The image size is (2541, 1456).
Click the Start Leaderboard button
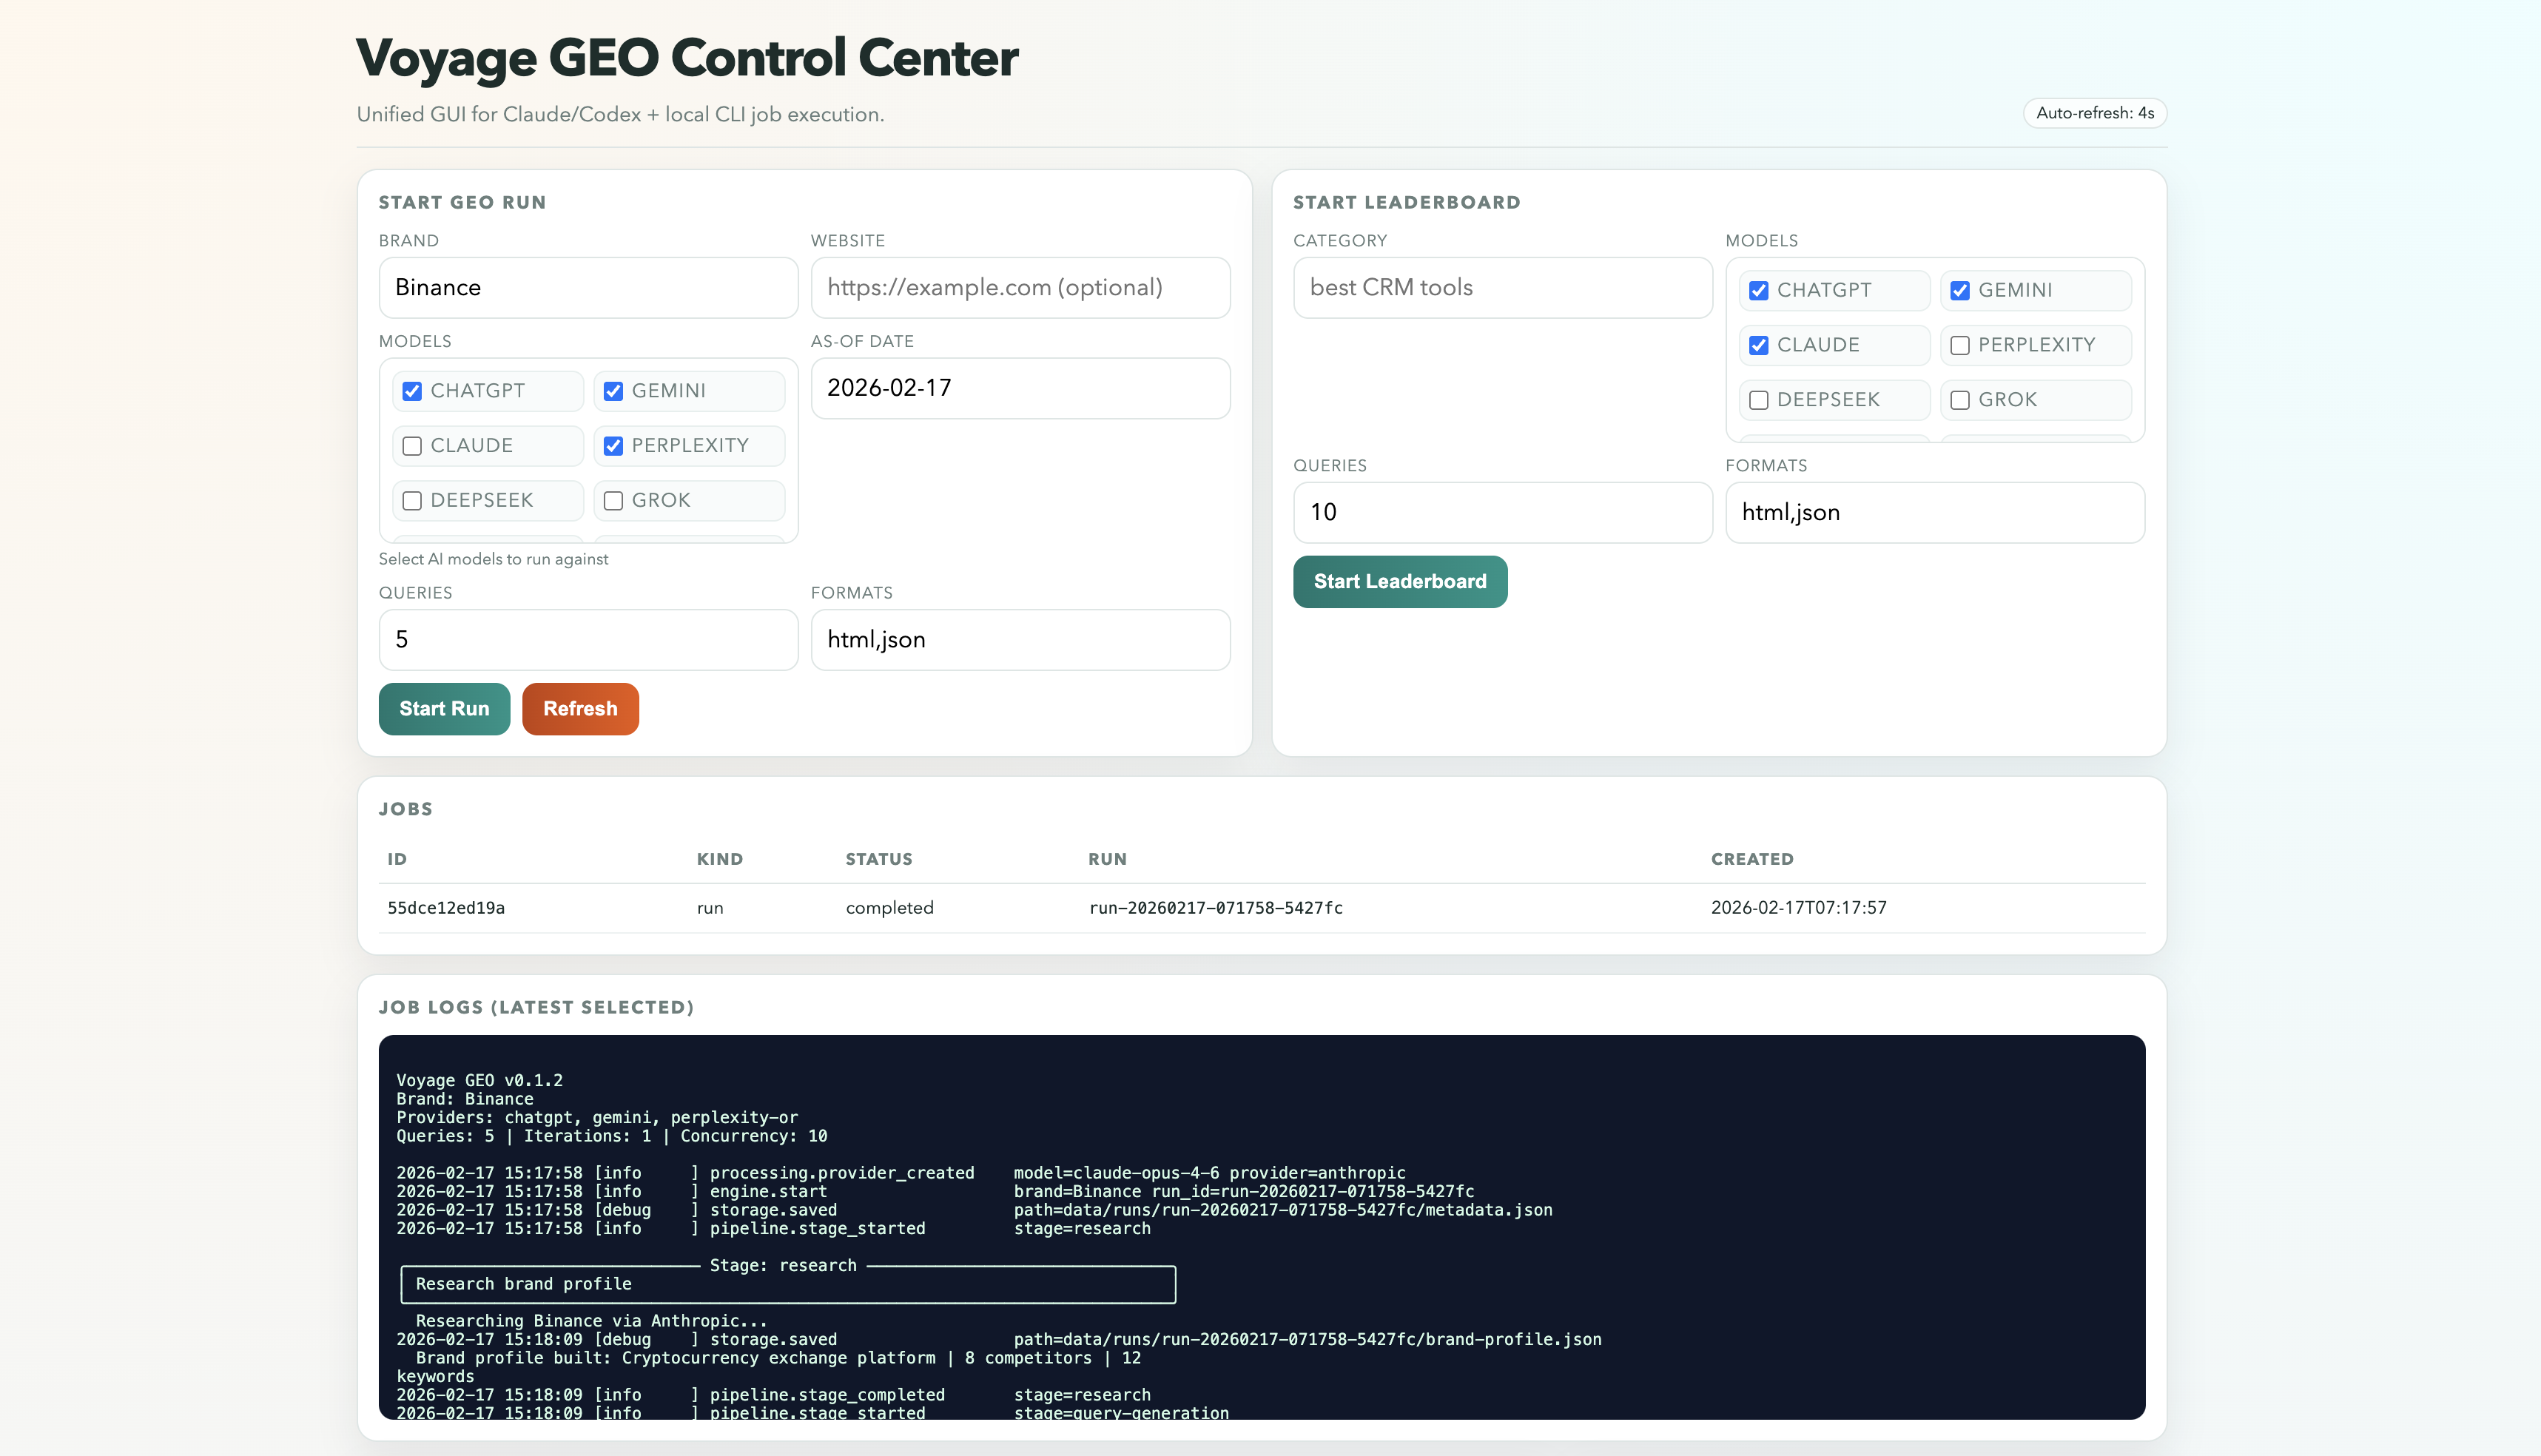(1400, 581)
